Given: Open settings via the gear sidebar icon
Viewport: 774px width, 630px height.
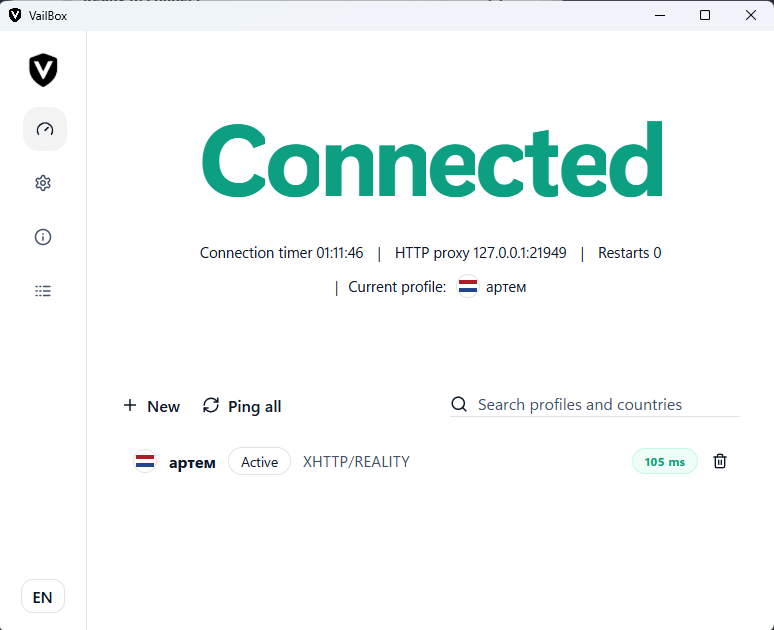Looking at the screenshot, I should (x=43, y=183).
